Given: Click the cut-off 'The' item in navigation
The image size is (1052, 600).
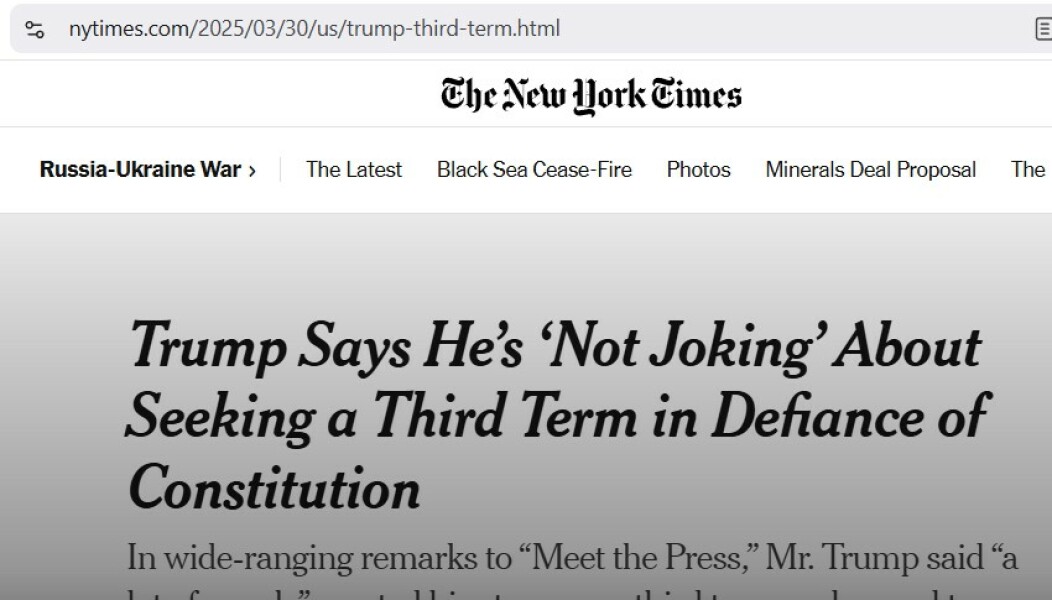Looking at the screenshot, I should (1028, 170).
